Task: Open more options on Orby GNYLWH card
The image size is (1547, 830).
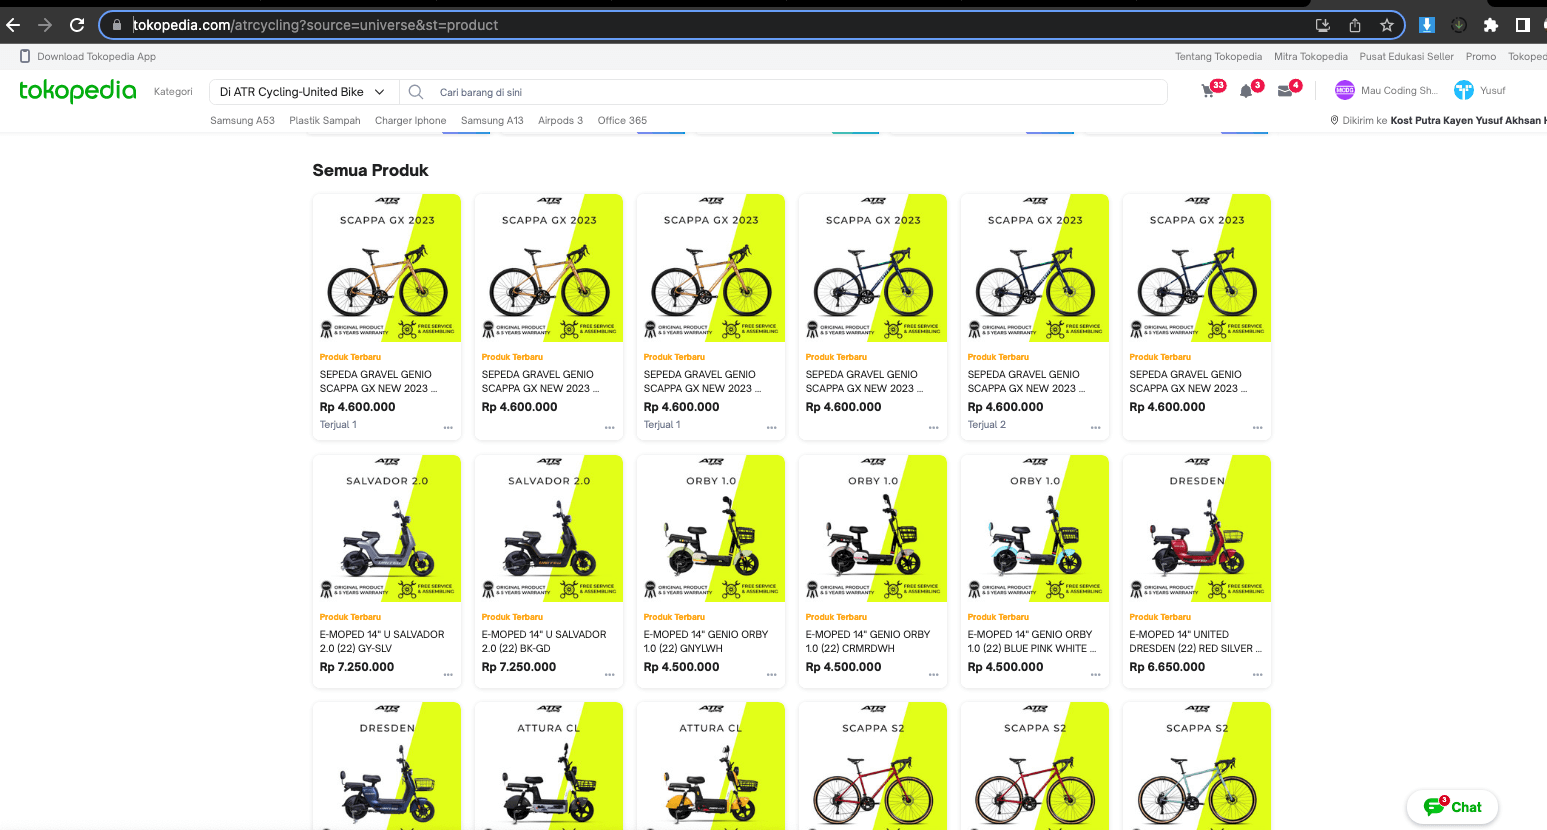Action: (772, 675)
